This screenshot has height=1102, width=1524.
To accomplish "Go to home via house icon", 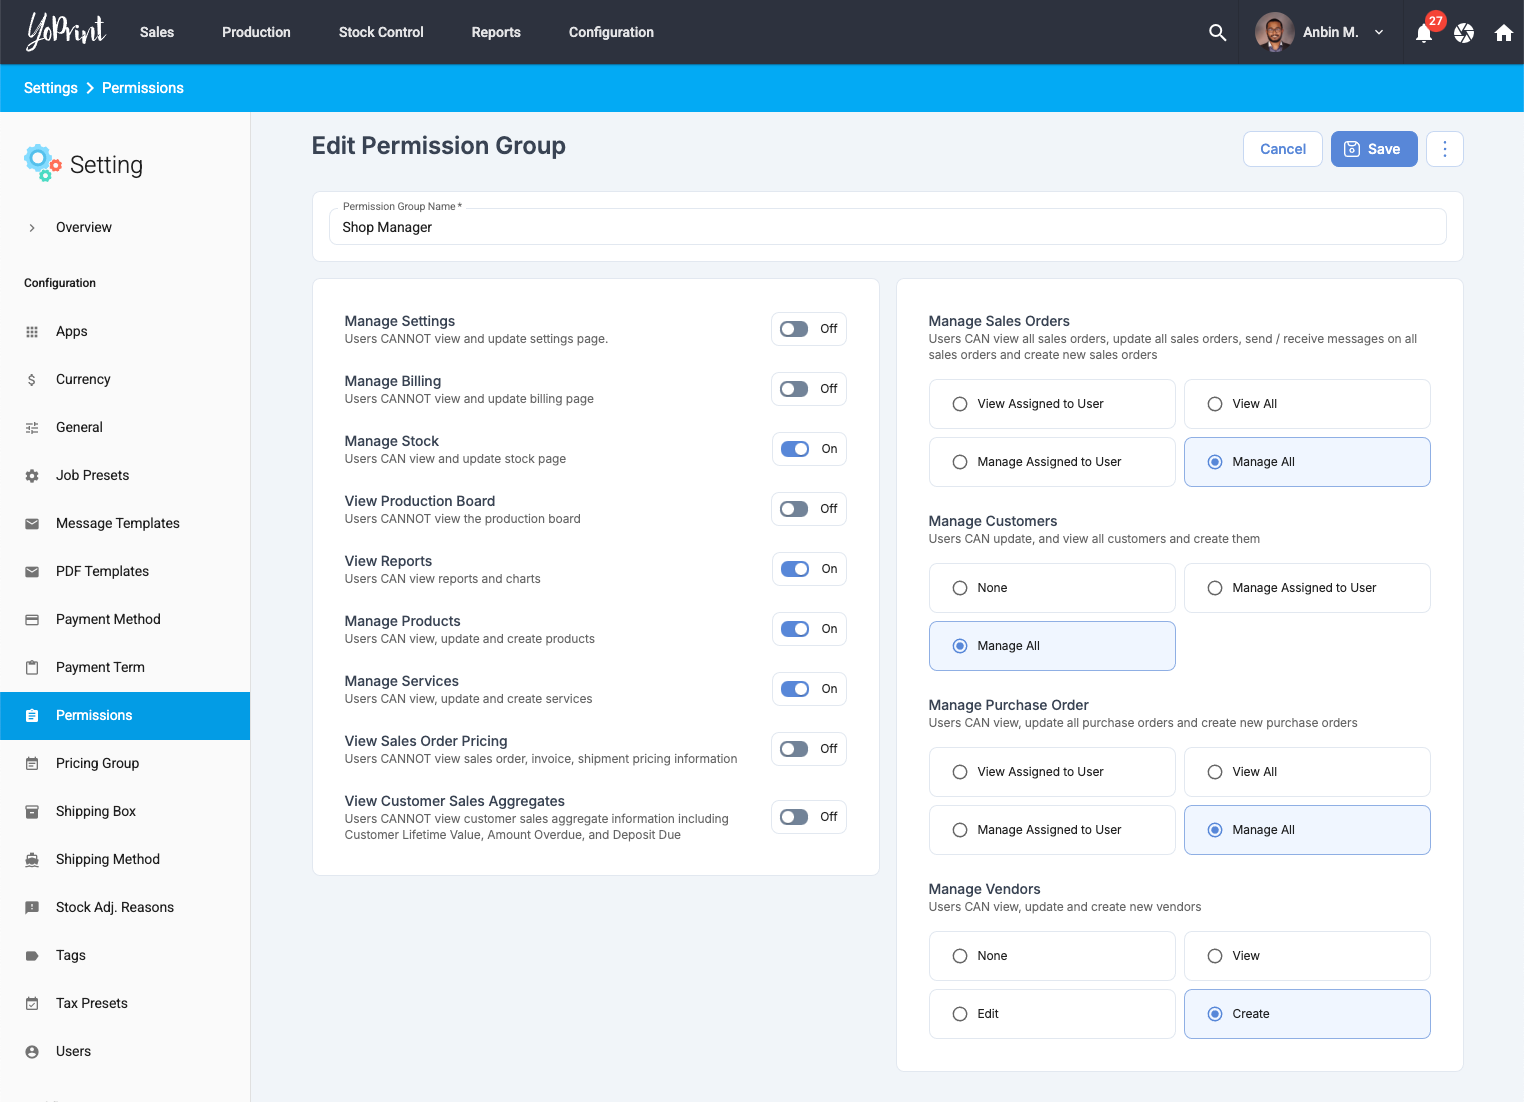I will (x=1503, y=33).
